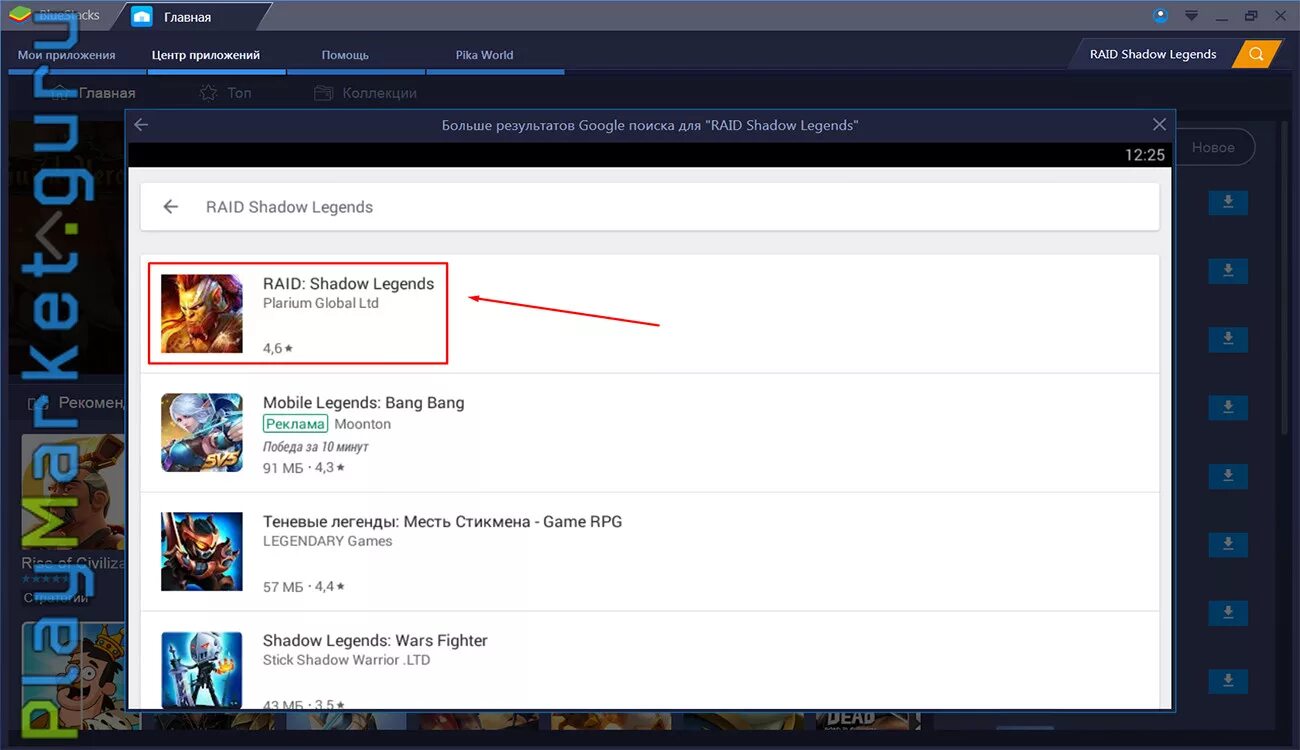Click LEGENDARY Games developer name
Image resolution: width=1300 pixels, height=750 pixels.
(328, 541)
